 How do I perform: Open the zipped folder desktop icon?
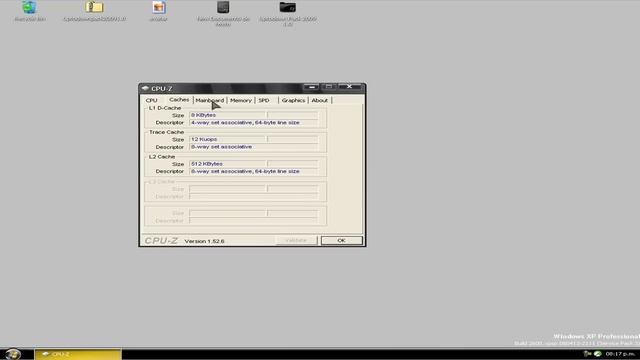(94, 7)
